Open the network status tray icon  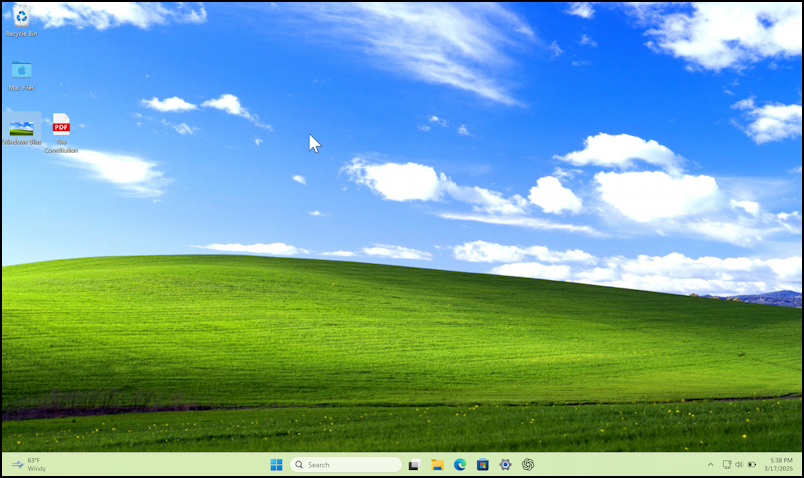[x=727, y=465]
